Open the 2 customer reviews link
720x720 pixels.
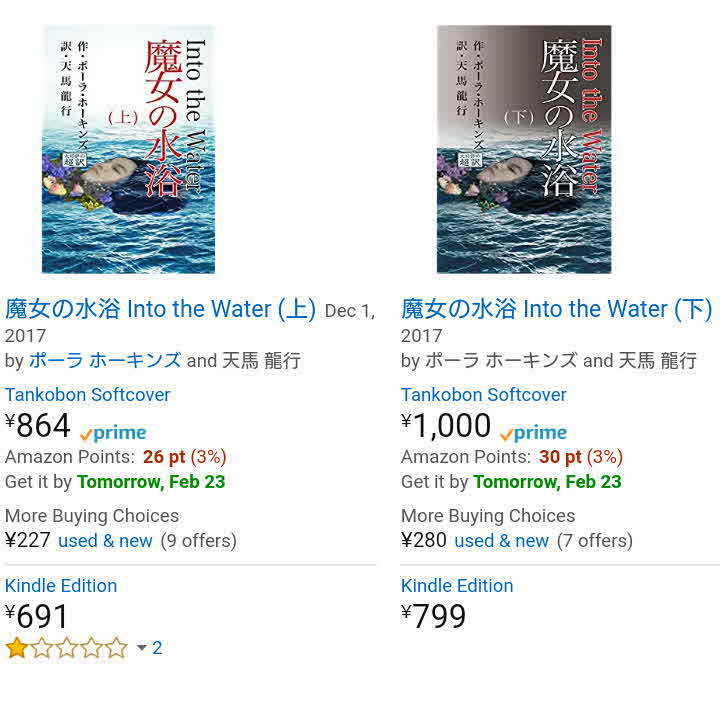point(157,648)
